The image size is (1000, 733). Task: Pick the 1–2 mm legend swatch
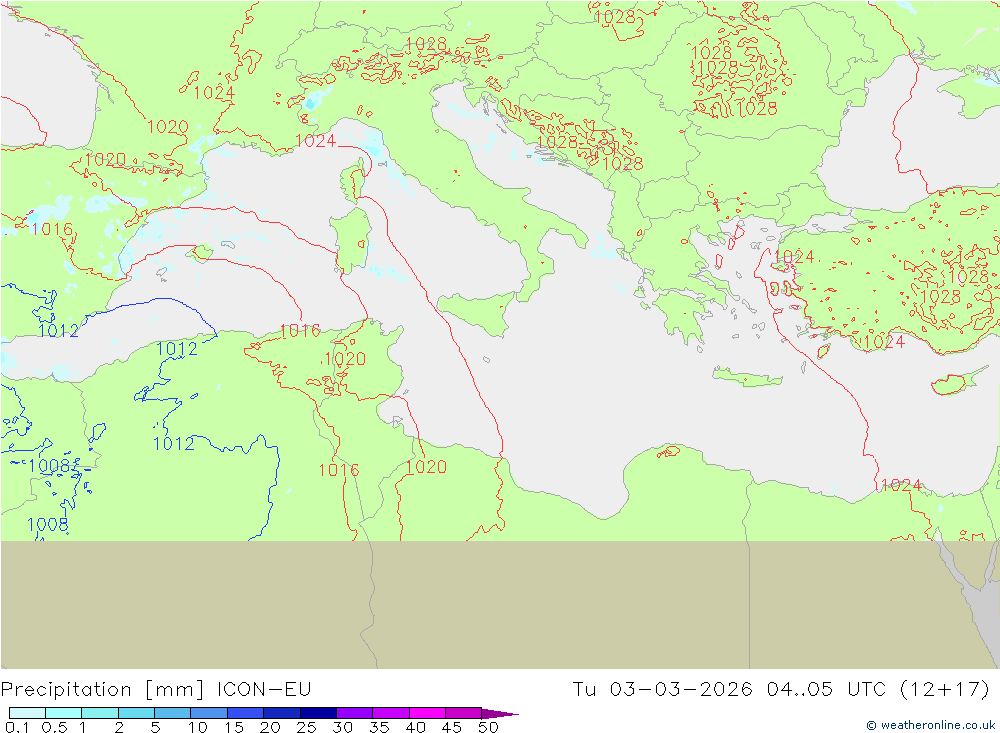coord(100,713)
